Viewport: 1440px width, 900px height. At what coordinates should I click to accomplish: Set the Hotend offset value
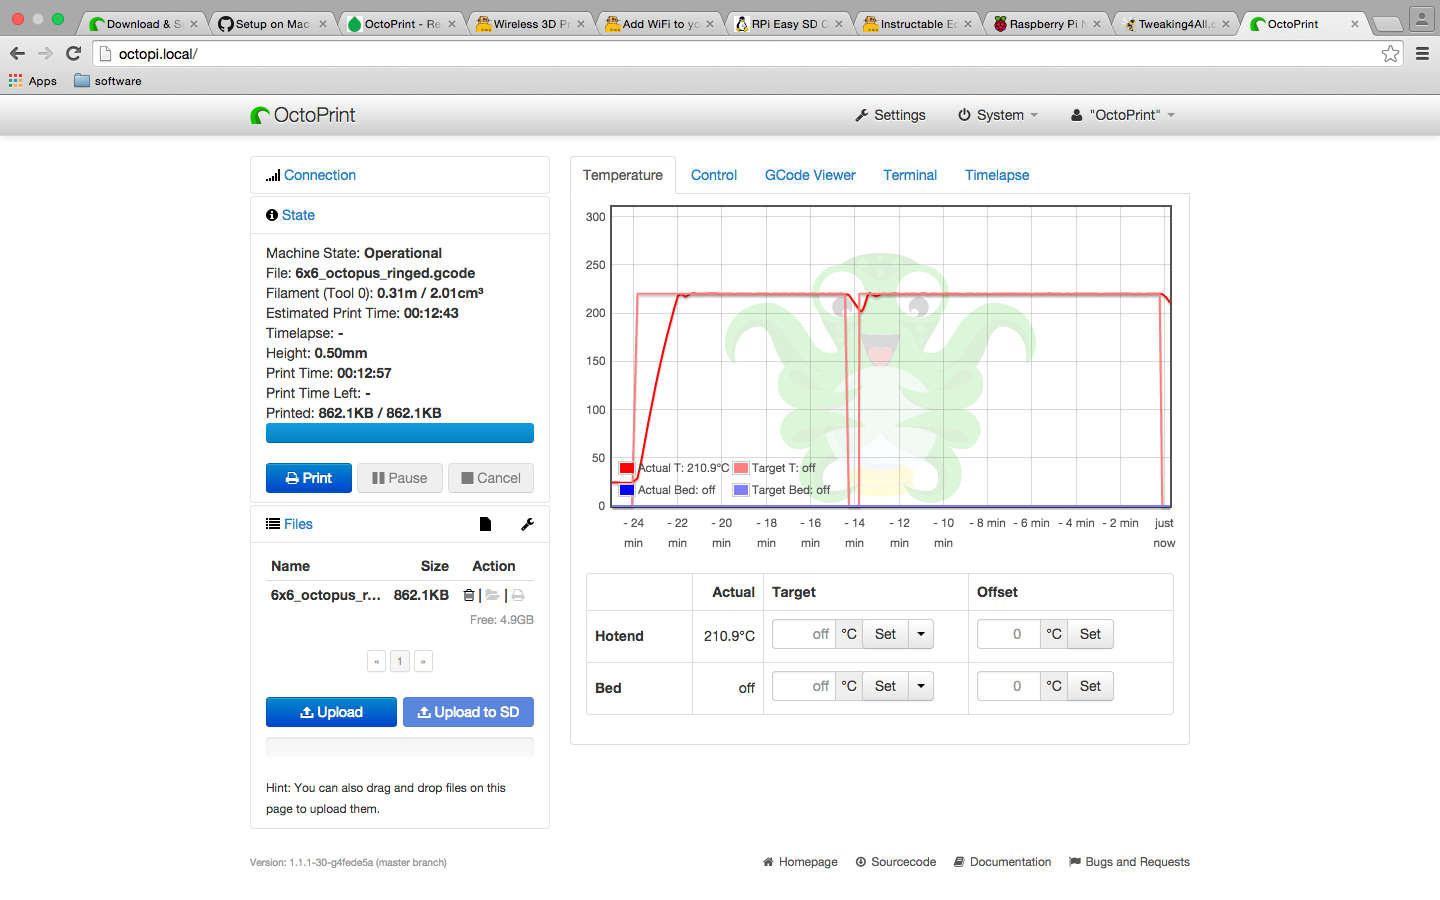point(1090,634)
